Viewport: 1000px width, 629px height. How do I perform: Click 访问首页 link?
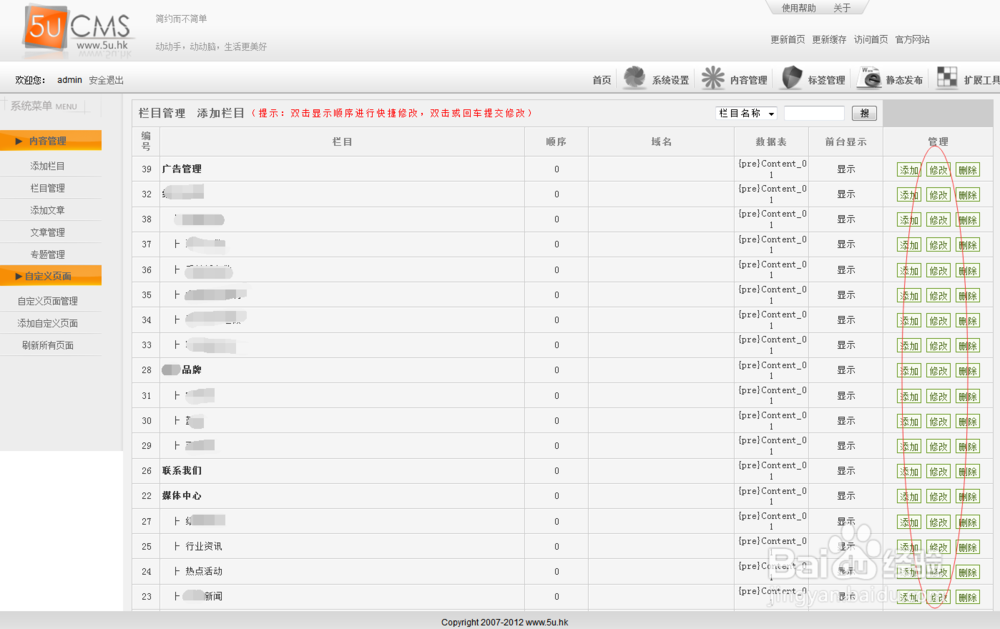tap(871, 40)
